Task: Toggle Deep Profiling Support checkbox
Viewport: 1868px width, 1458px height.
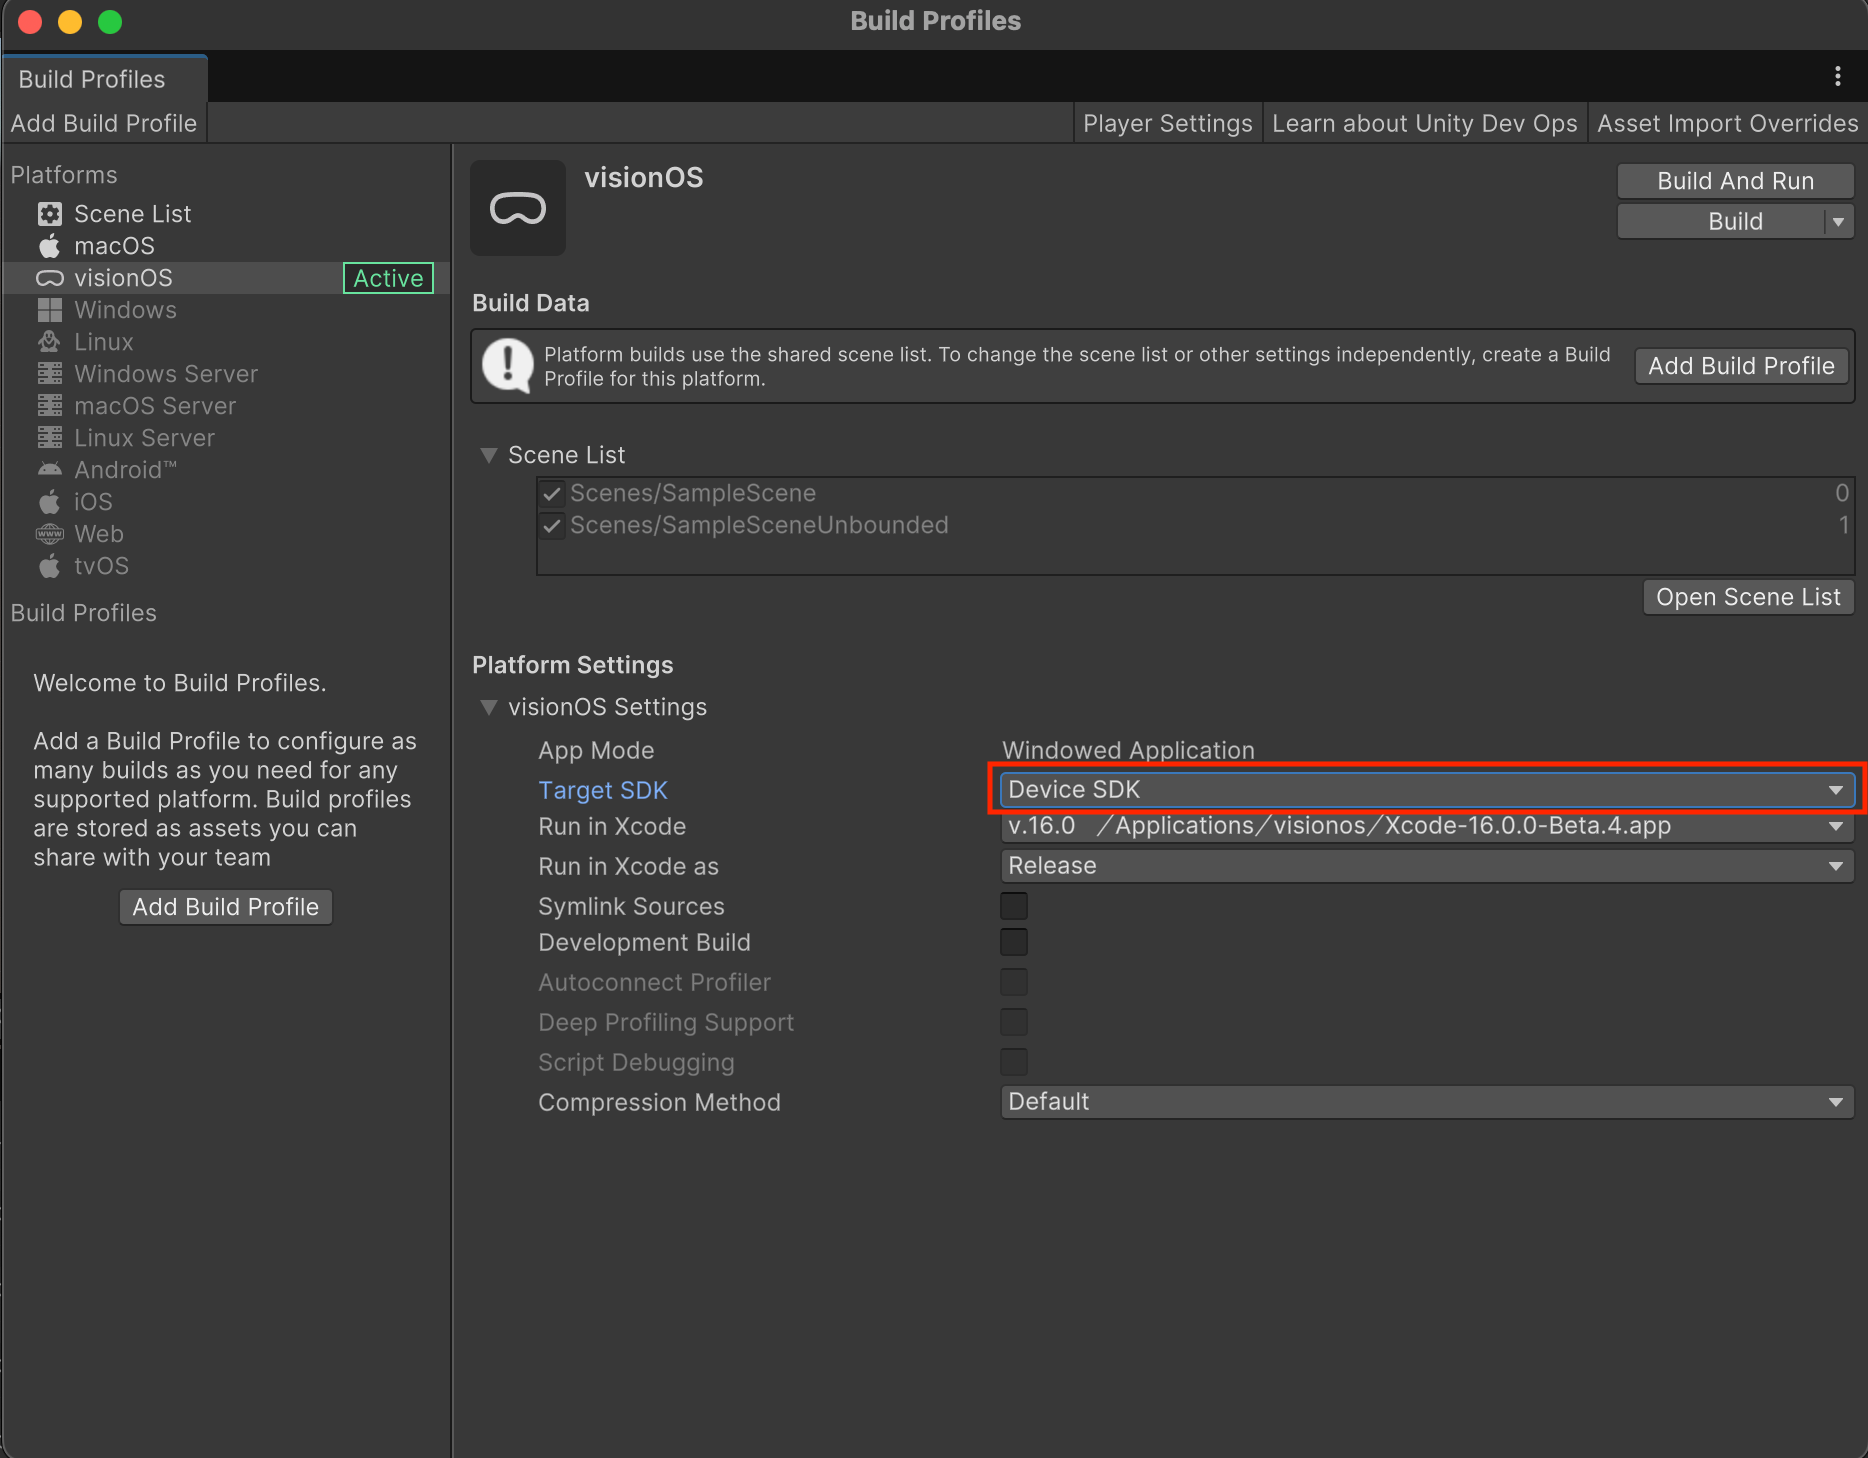Action: click(1014, 1022)
